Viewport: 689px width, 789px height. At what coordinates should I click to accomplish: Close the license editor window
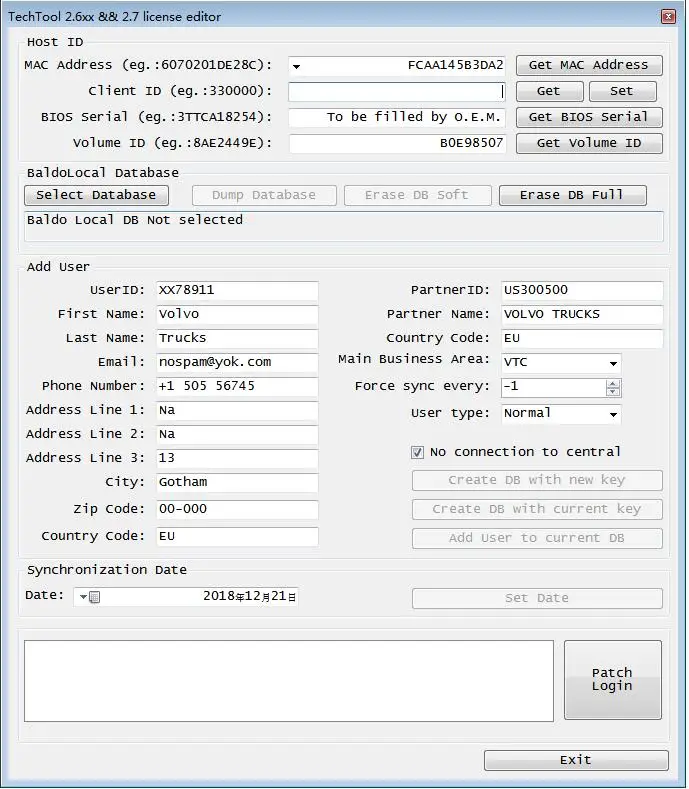pyautogui.click(x=668, y=17)
